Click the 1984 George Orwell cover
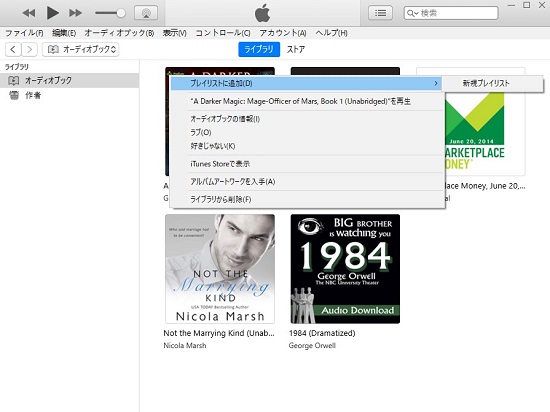The width and height of the screenshot is (550, 412). (345, 269)
